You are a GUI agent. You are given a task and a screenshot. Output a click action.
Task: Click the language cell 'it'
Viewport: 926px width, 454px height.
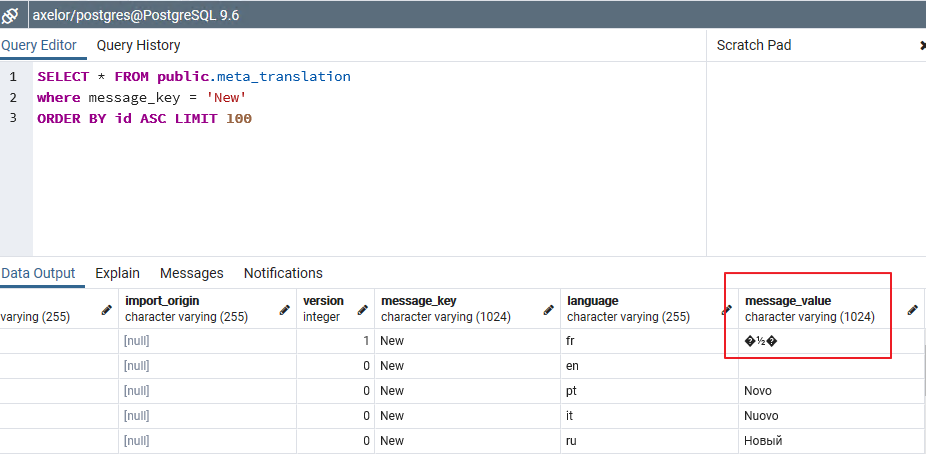[650, 416]
